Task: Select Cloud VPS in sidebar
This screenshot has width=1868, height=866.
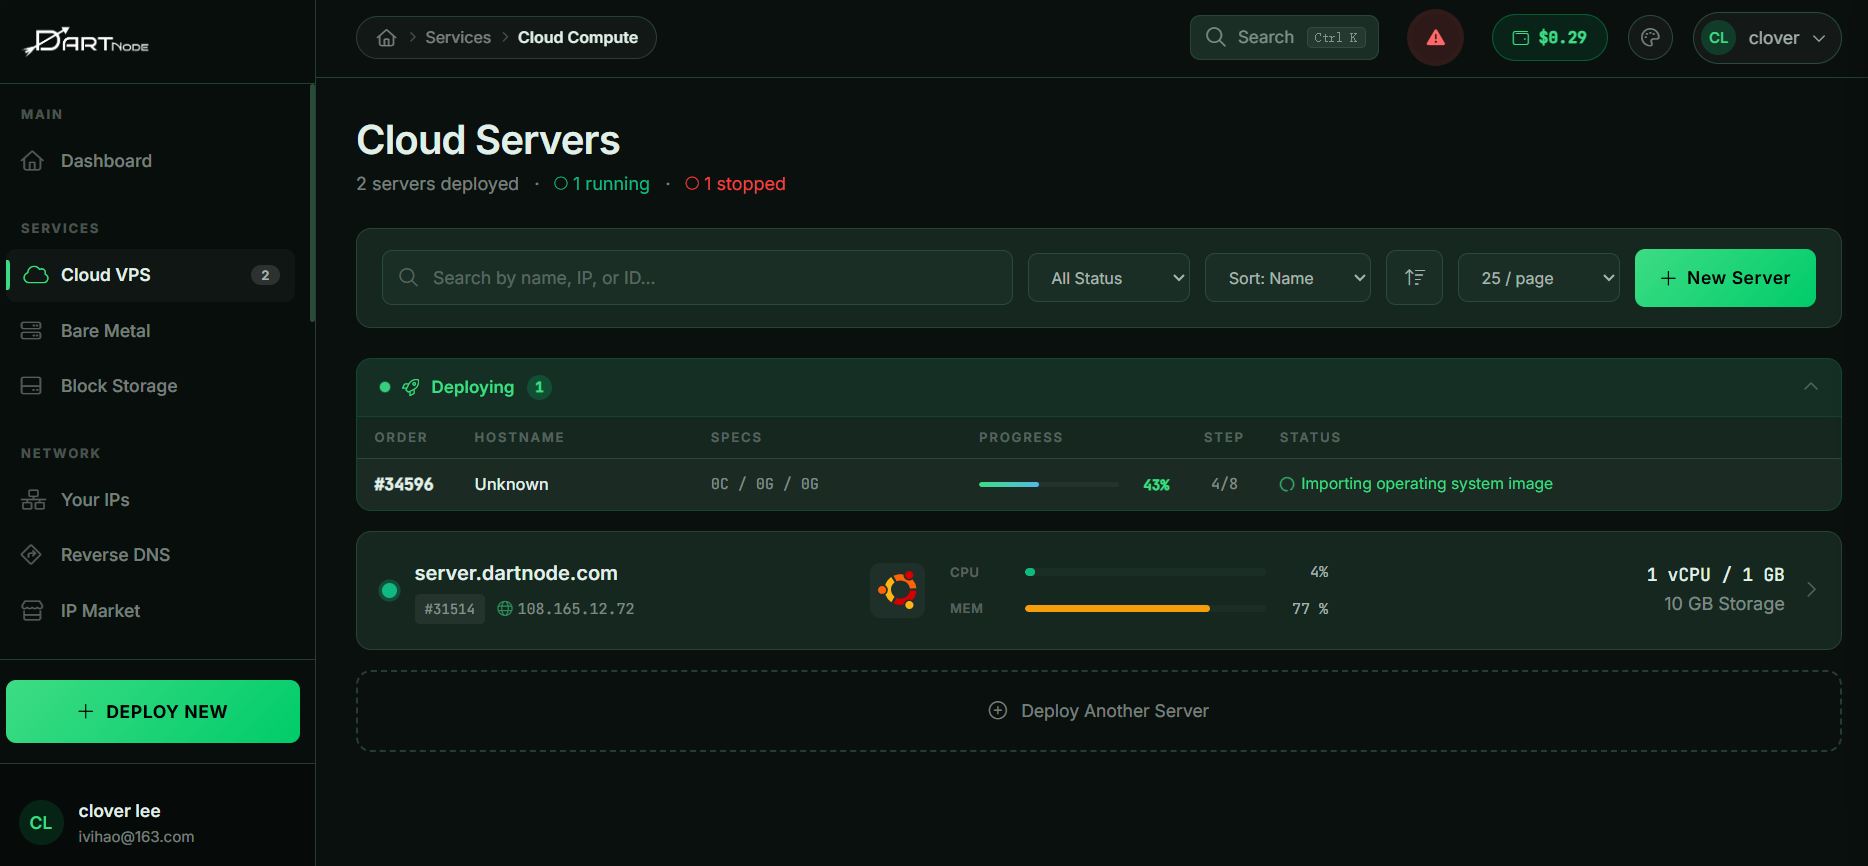Action: 150,275
